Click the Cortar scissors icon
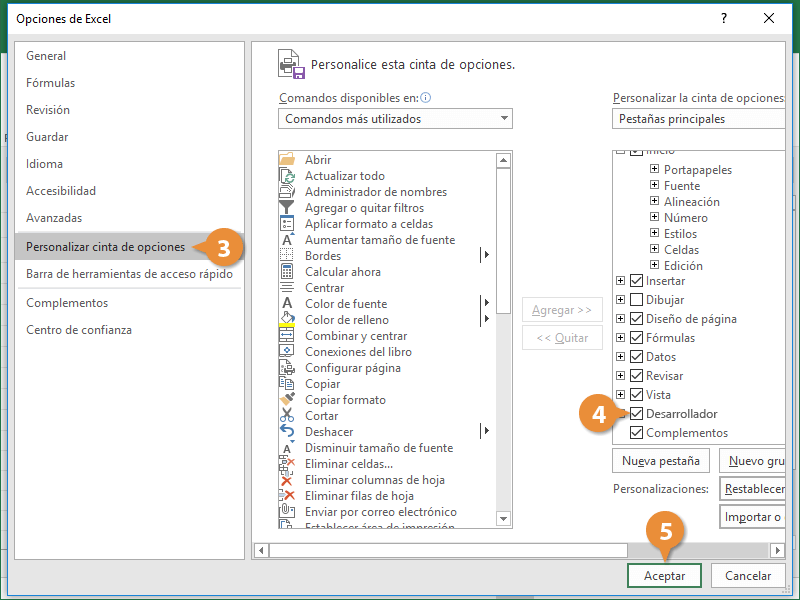 (287, 415)
